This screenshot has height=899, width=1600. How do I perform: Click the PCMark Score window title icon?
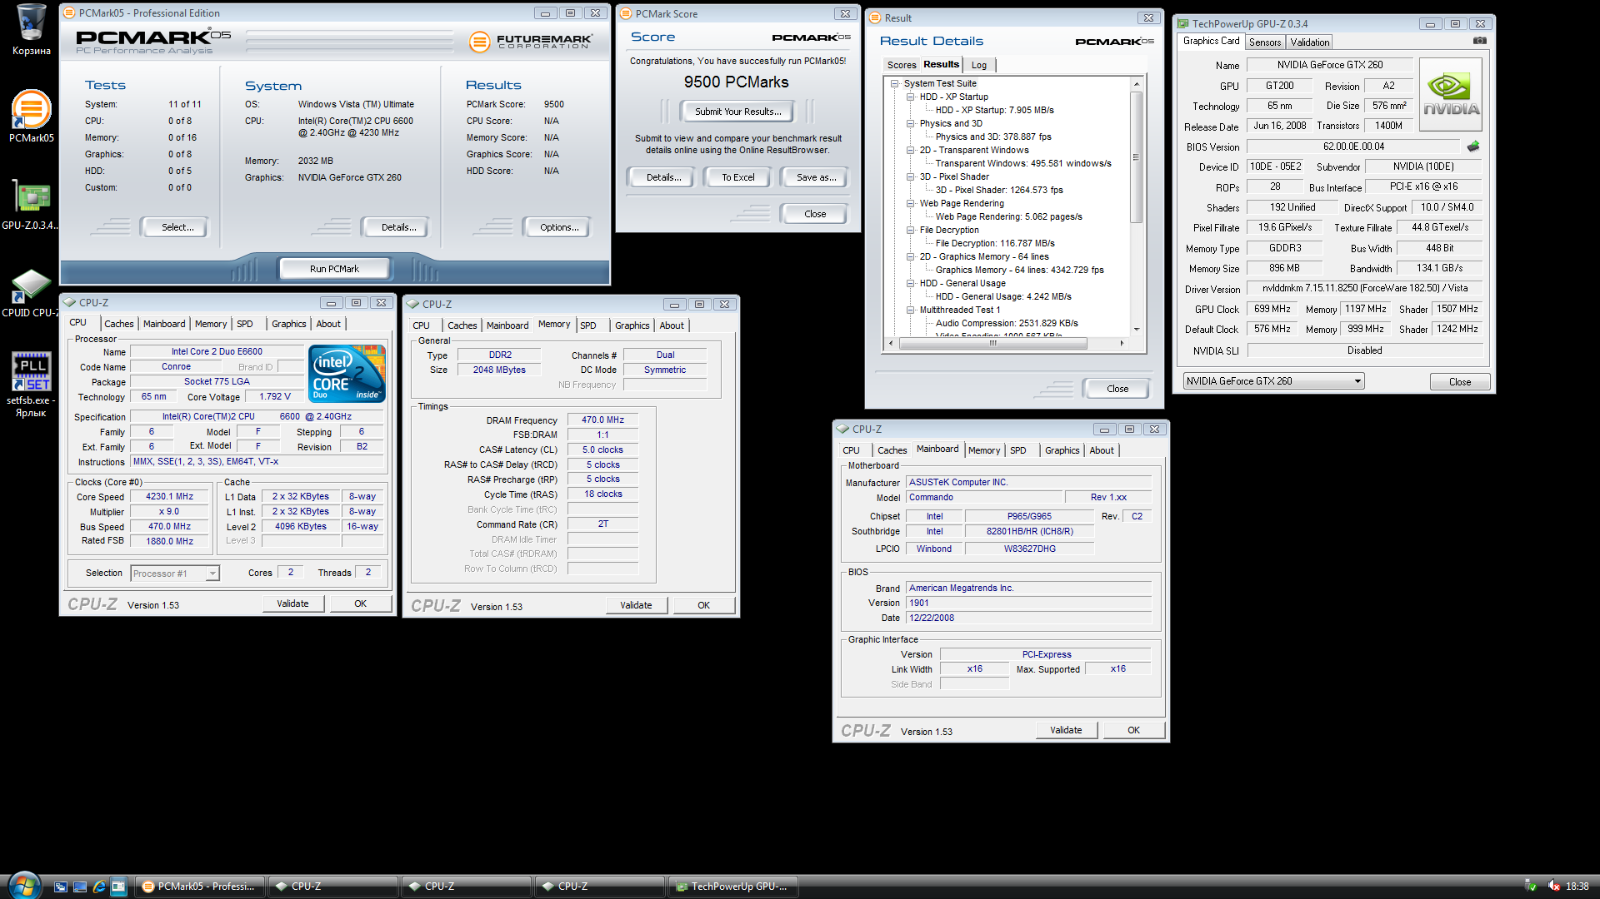[626, 13]
